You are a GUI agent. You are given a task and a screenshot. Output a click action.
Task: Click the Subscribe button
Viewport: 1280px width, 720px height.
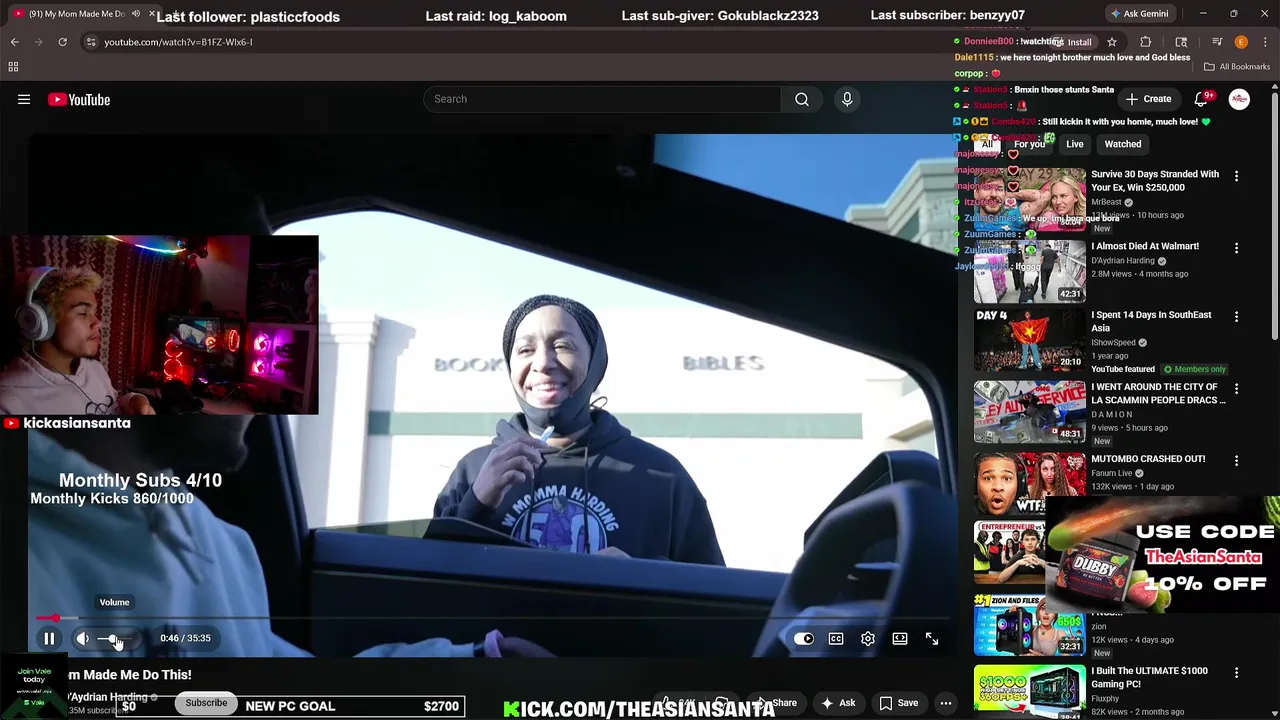(206, 703)
